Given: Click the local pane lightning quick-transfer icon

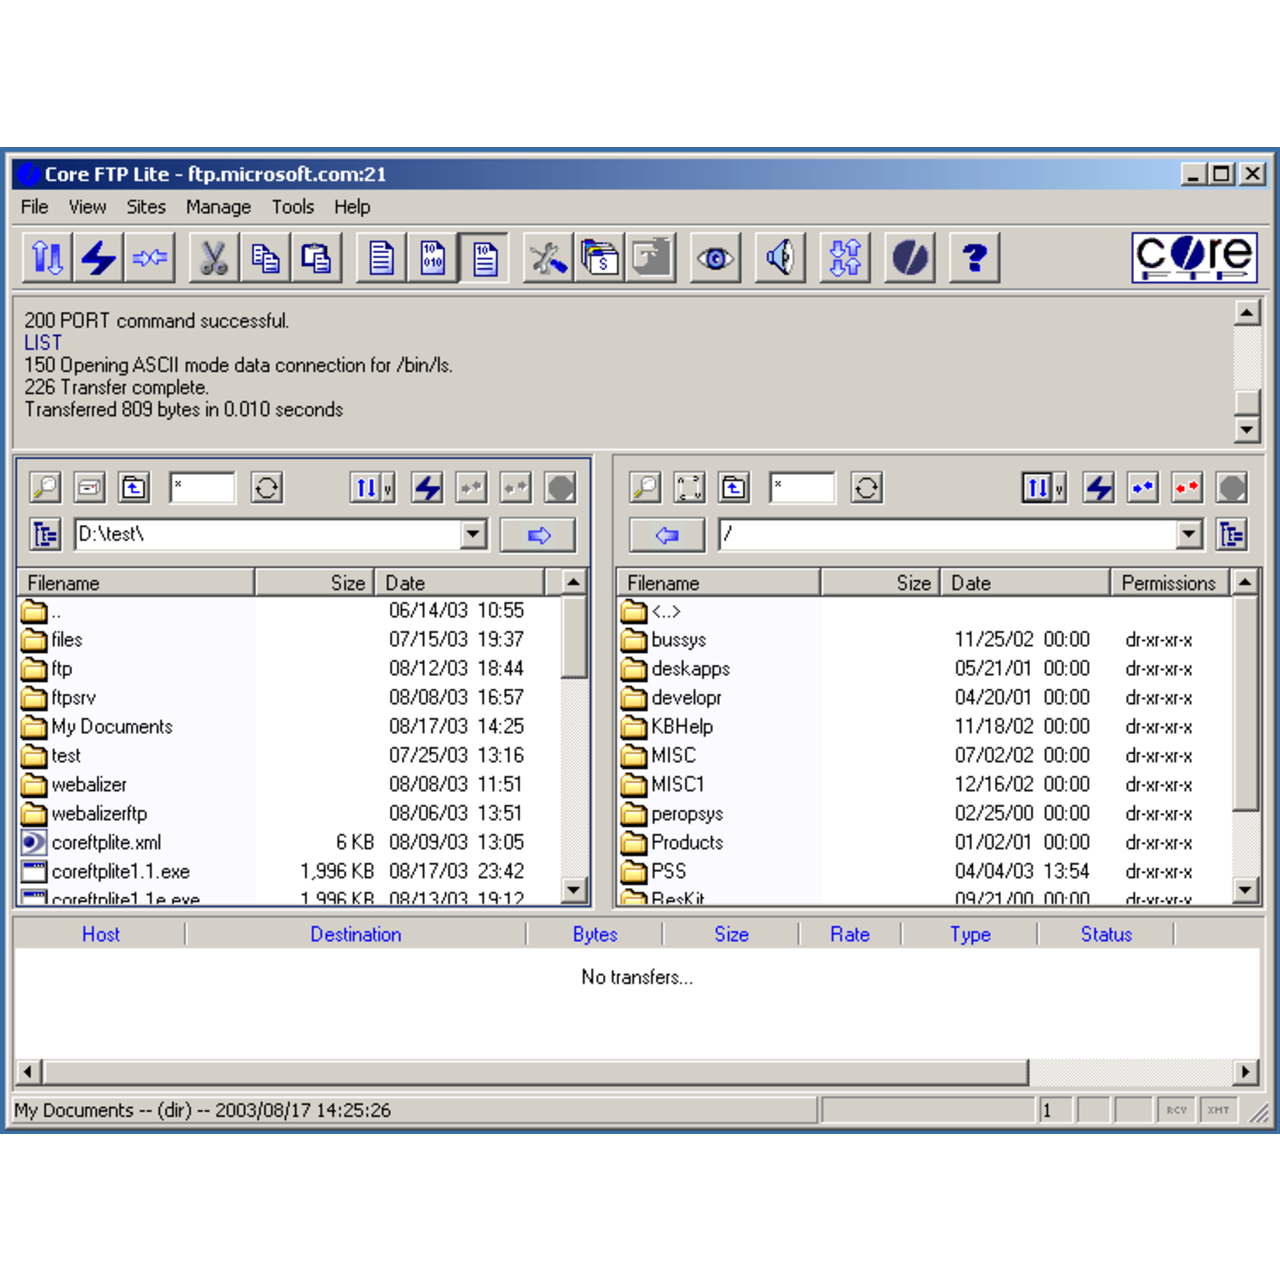Looking at the screenshot, I should (428, 488).
